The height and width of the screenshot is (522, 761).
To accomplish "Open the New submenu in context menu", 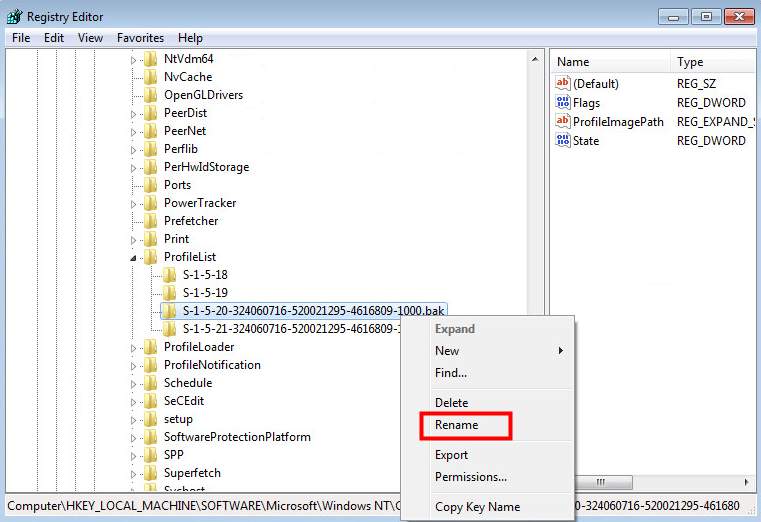I will tap(488, 351).
